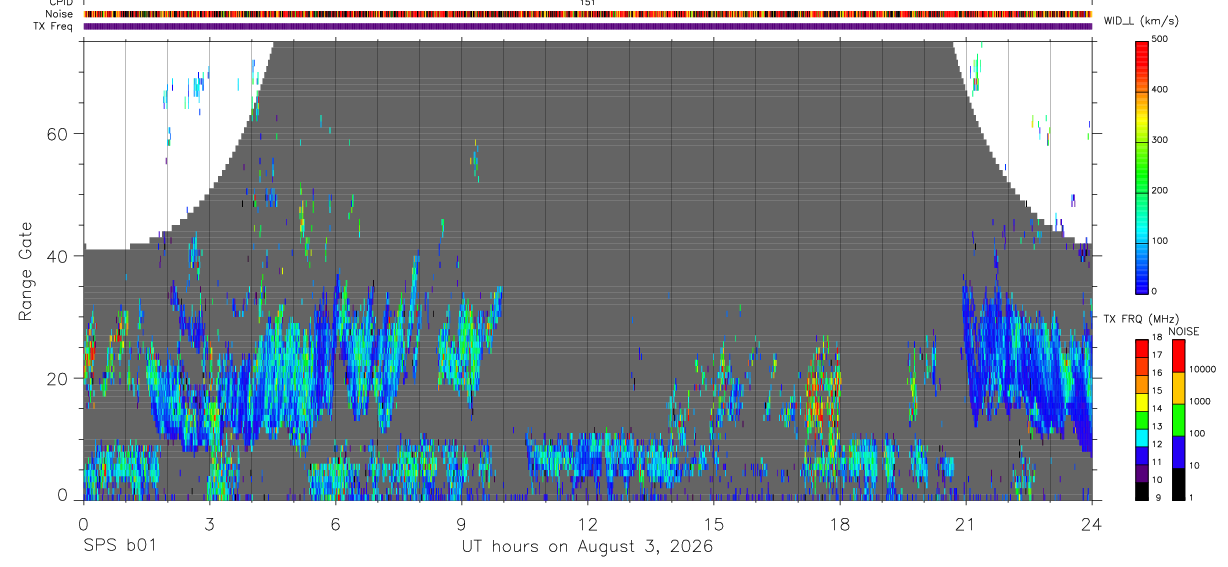The height and width of the screenshot is (567, 1228).
Task: Click the CPID number 151
Action: tap(588, 3)
